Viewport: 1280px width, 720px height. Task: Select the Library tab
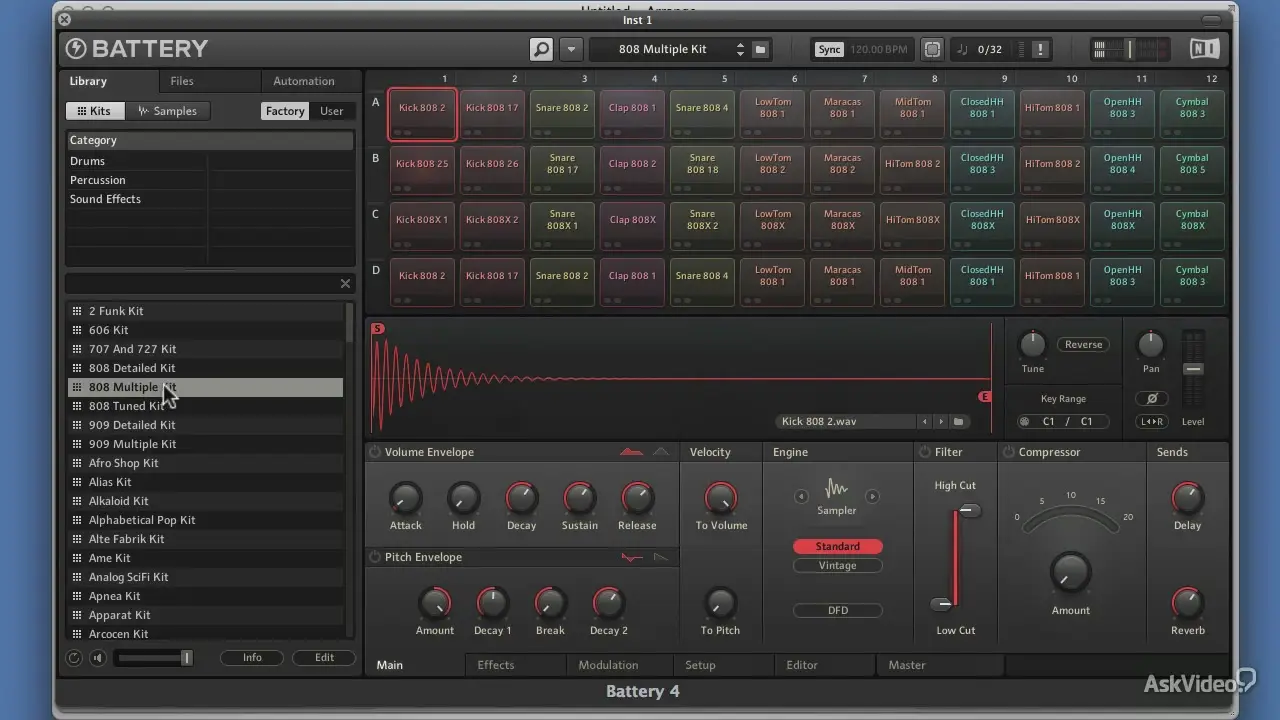88,81
